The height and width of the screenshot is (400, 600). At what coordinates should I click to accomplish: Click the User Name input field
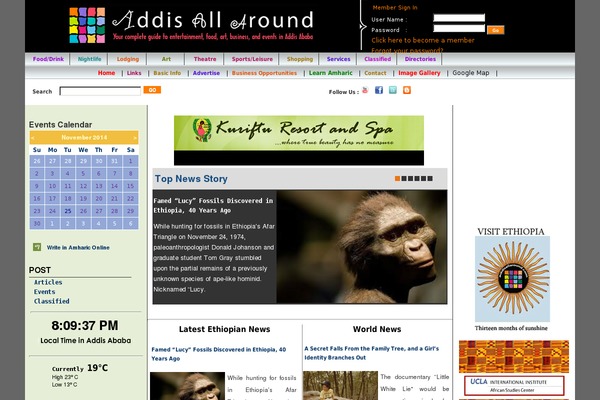459,18
